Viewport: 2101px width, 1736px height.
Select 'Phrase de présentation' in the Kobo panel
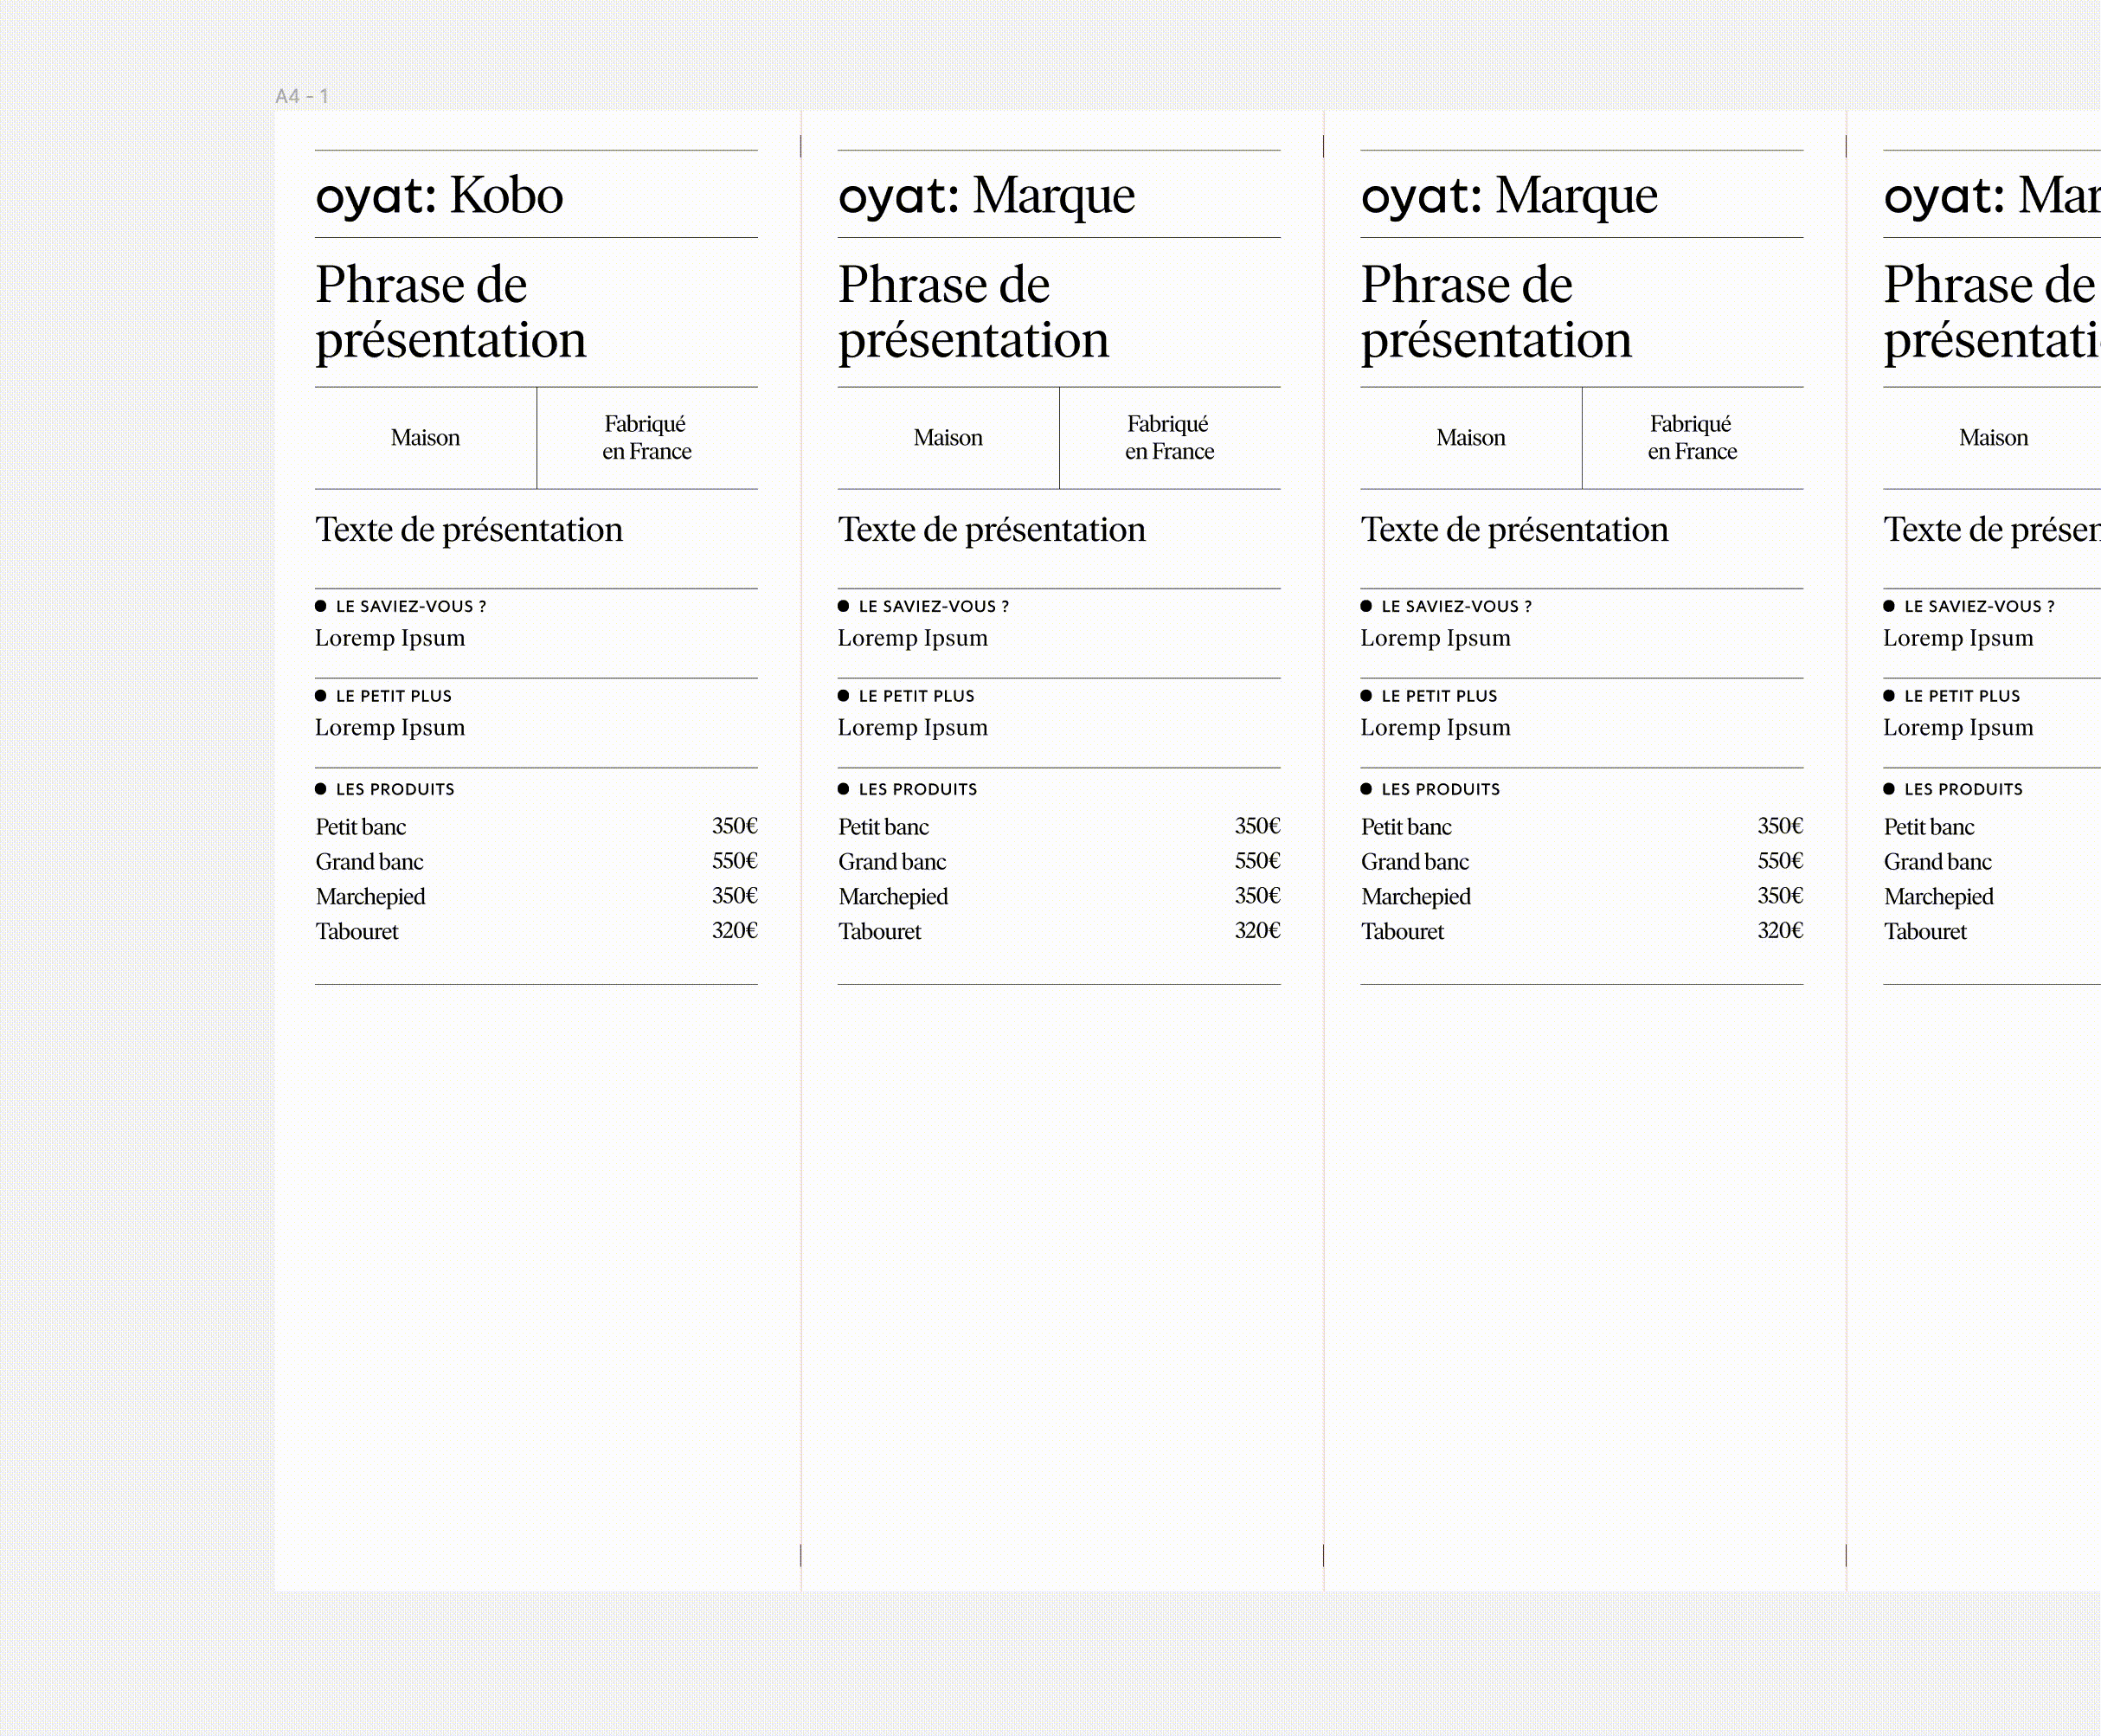tap(450, 312)
